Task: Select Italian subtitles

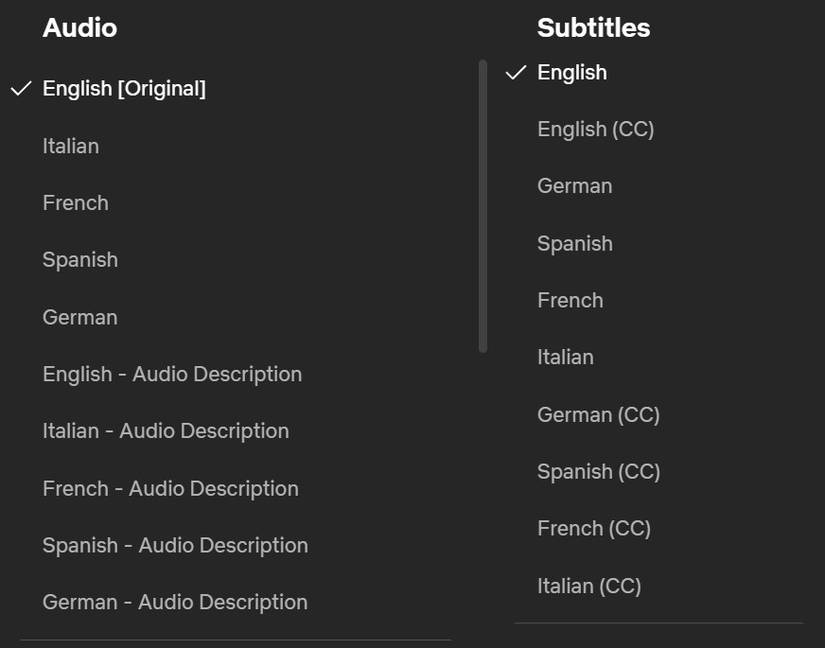Action: coord(565,357)
